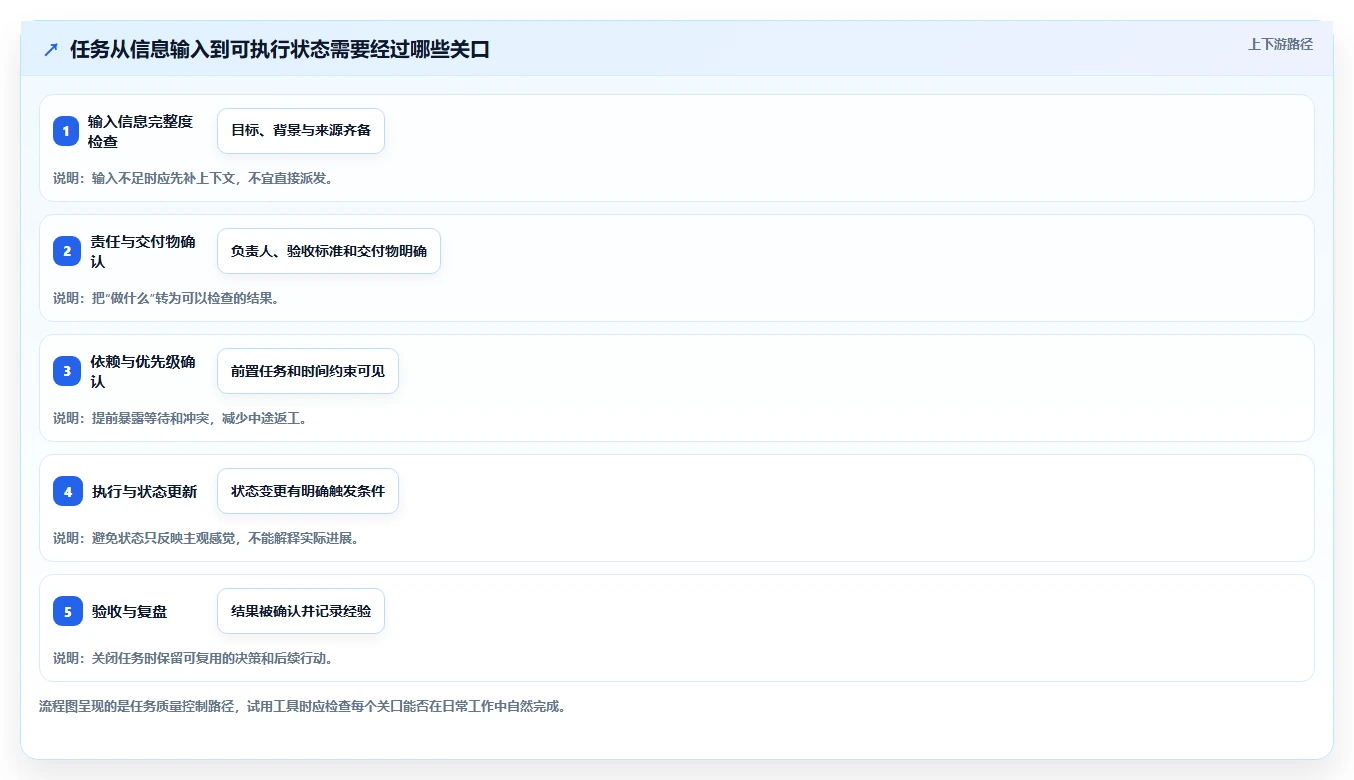Click the note 把“做什么”转为可以检查的结果

(166, 298)
